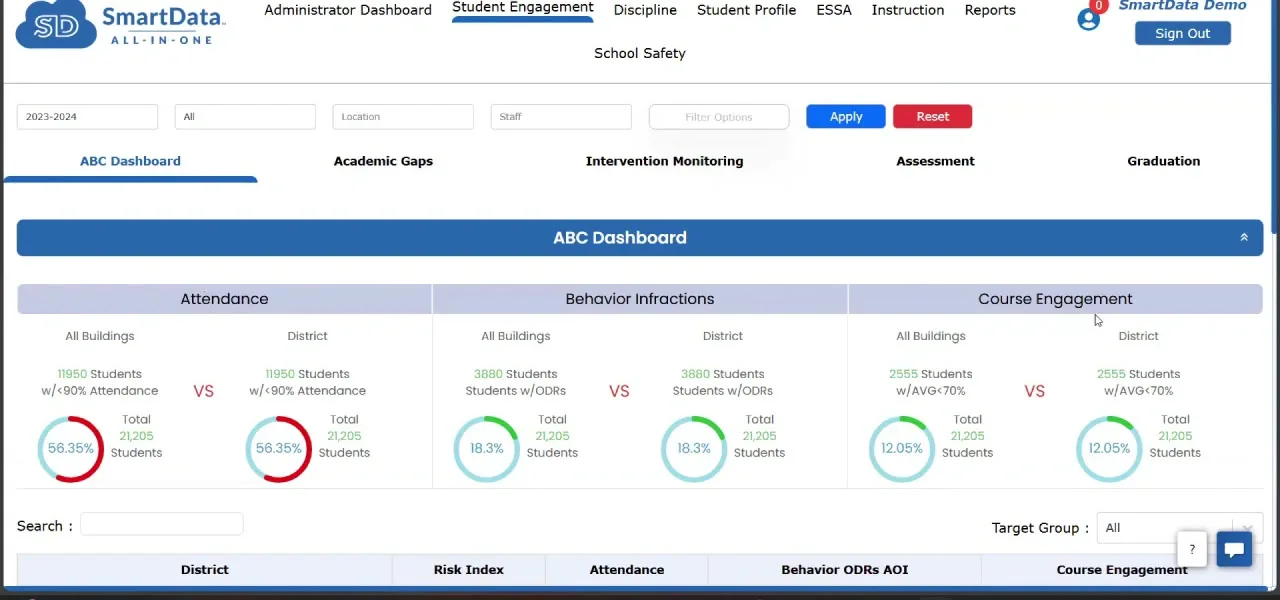
Task: Click the red notification badge on avatar
Action: [x=1099, y=6]
